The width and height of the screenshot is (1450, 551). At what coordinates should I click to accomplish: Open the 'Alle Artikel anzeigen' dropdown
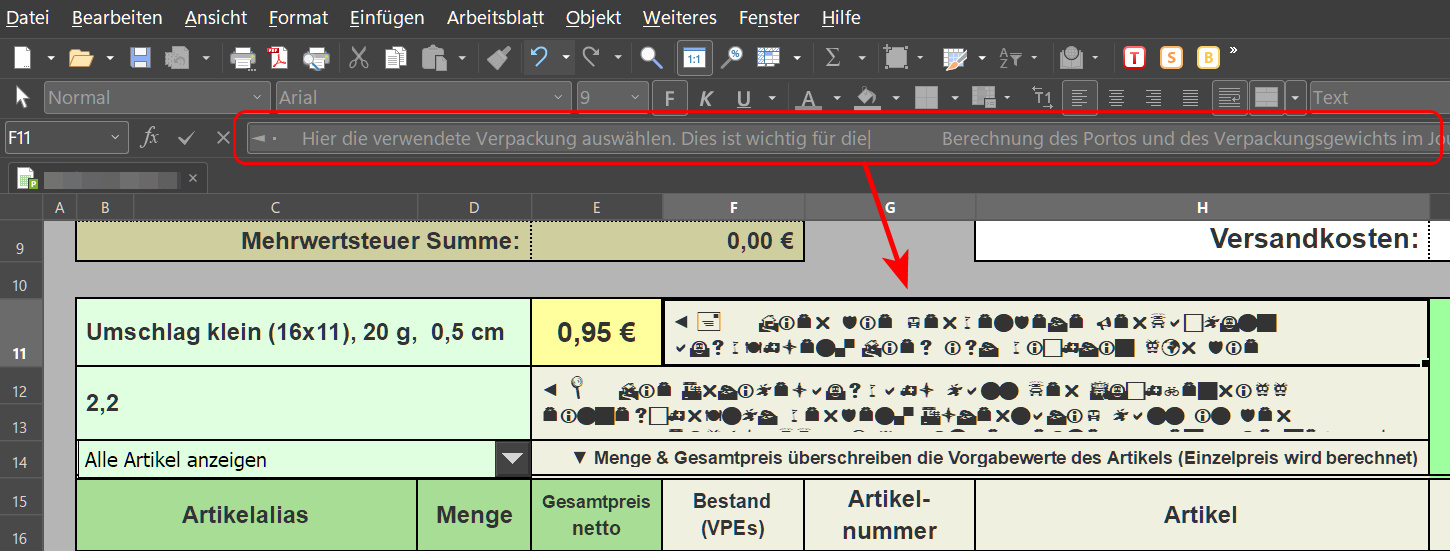click(x=512, y=460)
